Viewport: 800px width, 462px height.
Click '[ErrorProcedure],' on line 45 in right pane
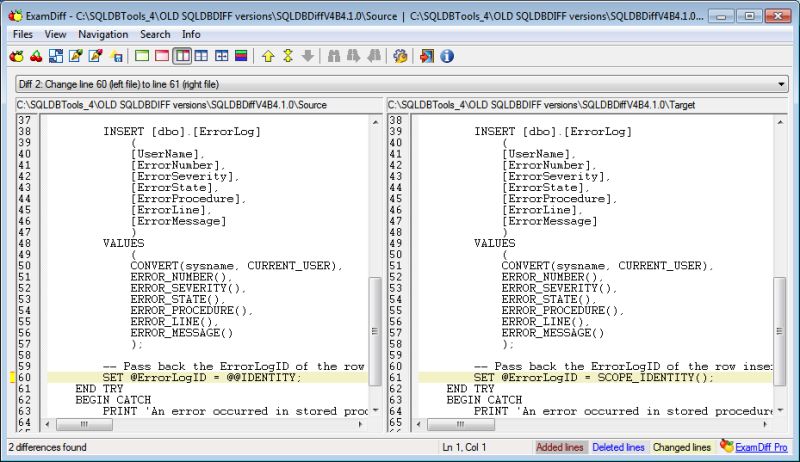pyautogui.click(x=560, y=199)
